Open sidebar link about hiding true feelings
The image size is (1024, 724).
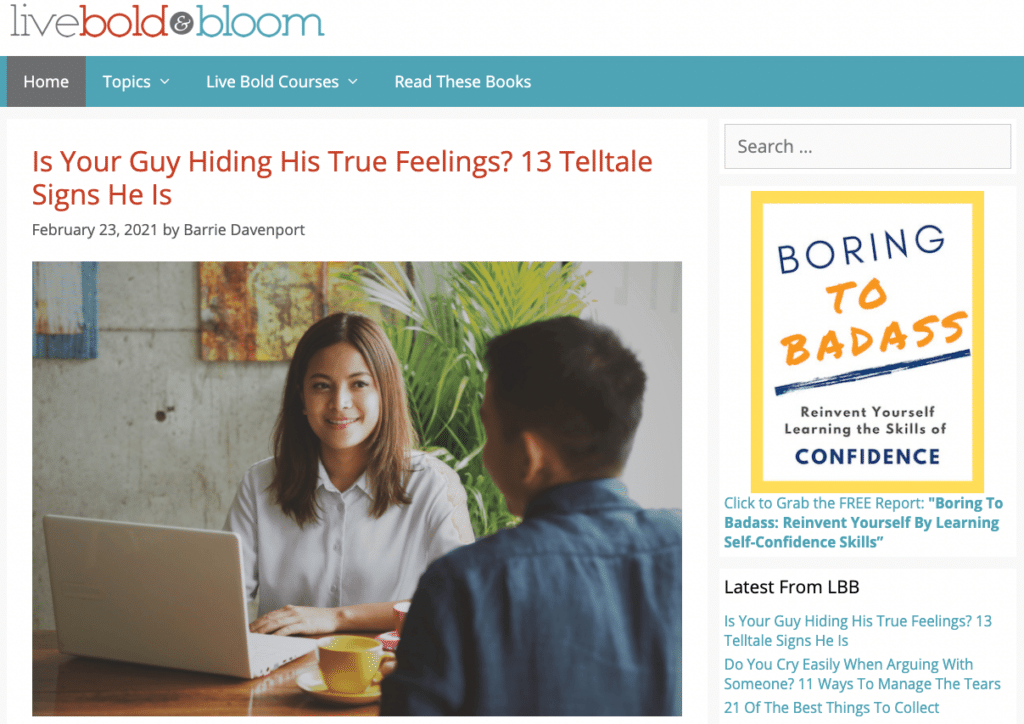tap(857, 630)
